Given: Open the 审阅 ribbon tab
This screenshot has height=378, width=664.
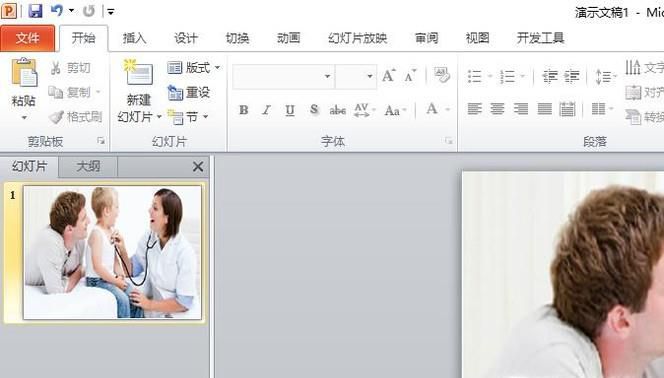Looking at the screenshot, I should tap(426, 38).
